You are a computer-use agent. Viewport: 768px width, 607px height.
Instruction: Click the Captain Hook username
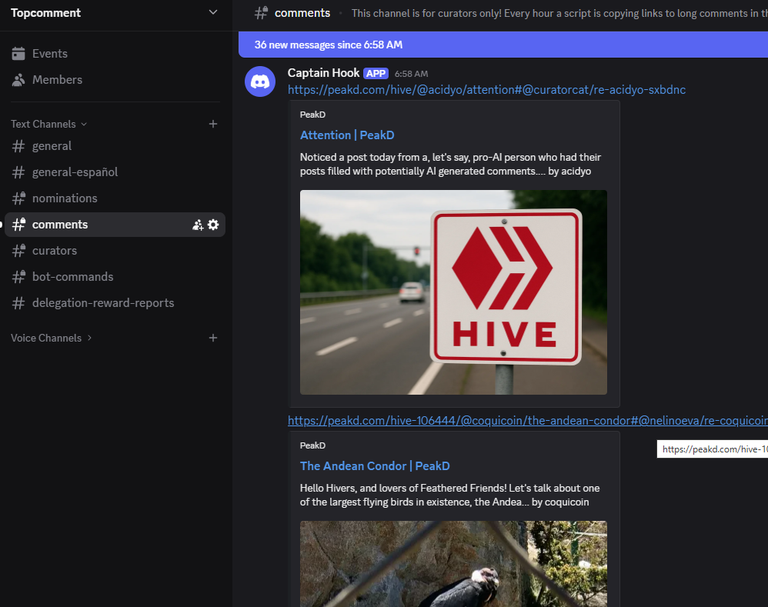tap(323, 73)
